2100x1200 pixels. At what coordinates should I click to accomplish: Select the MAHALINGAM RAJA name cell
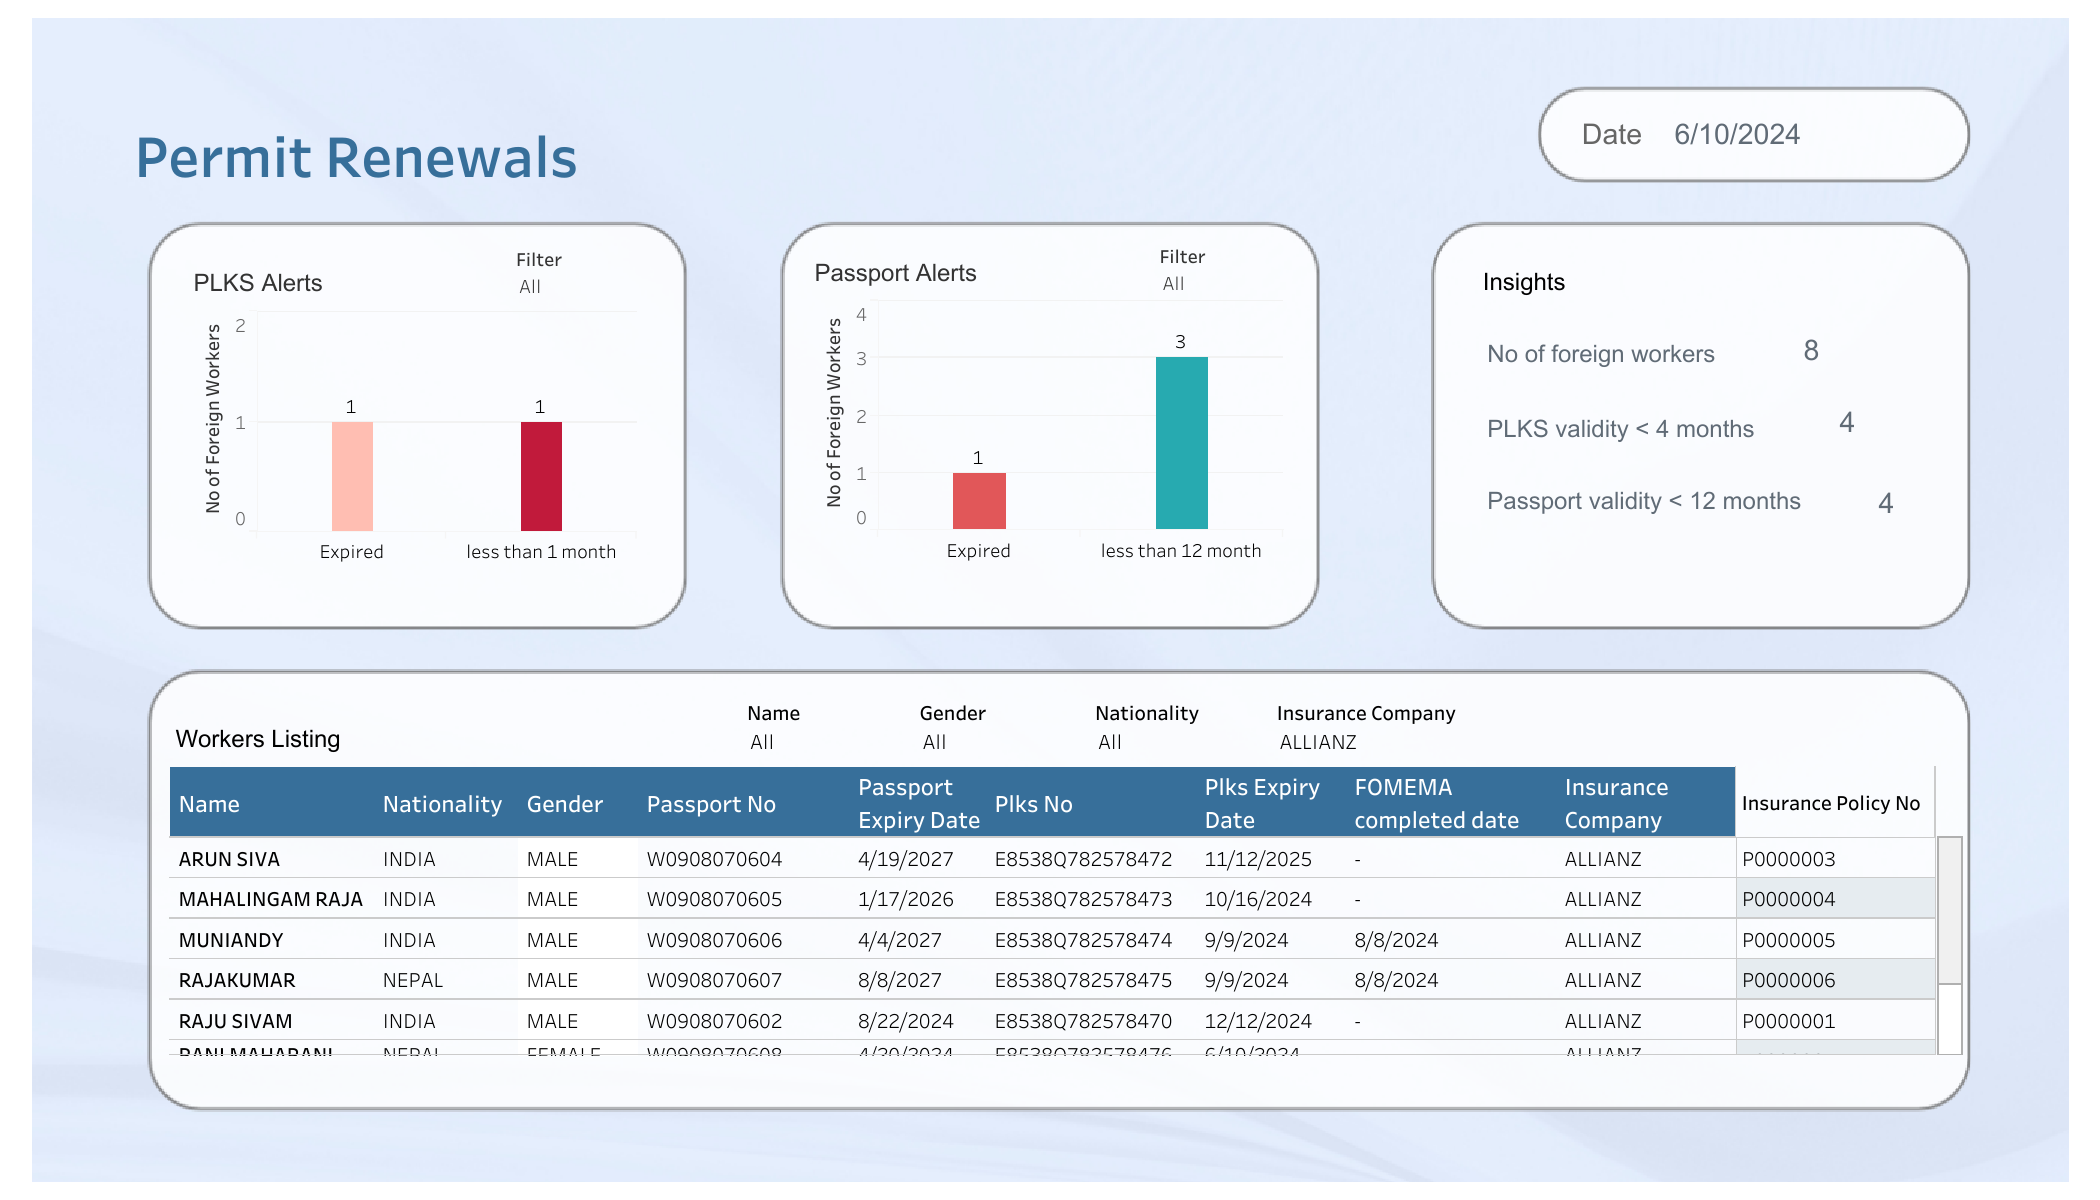point(270,899)
